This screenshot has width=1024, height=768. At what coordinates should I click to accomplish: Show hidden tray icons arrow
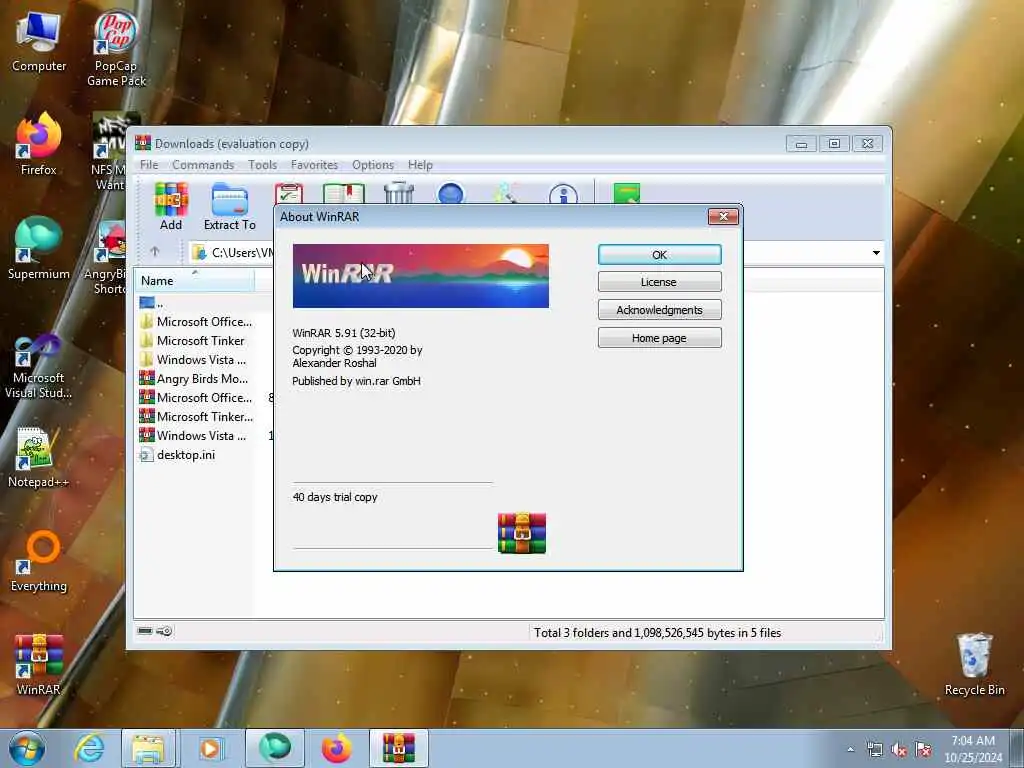coord(850,750)
